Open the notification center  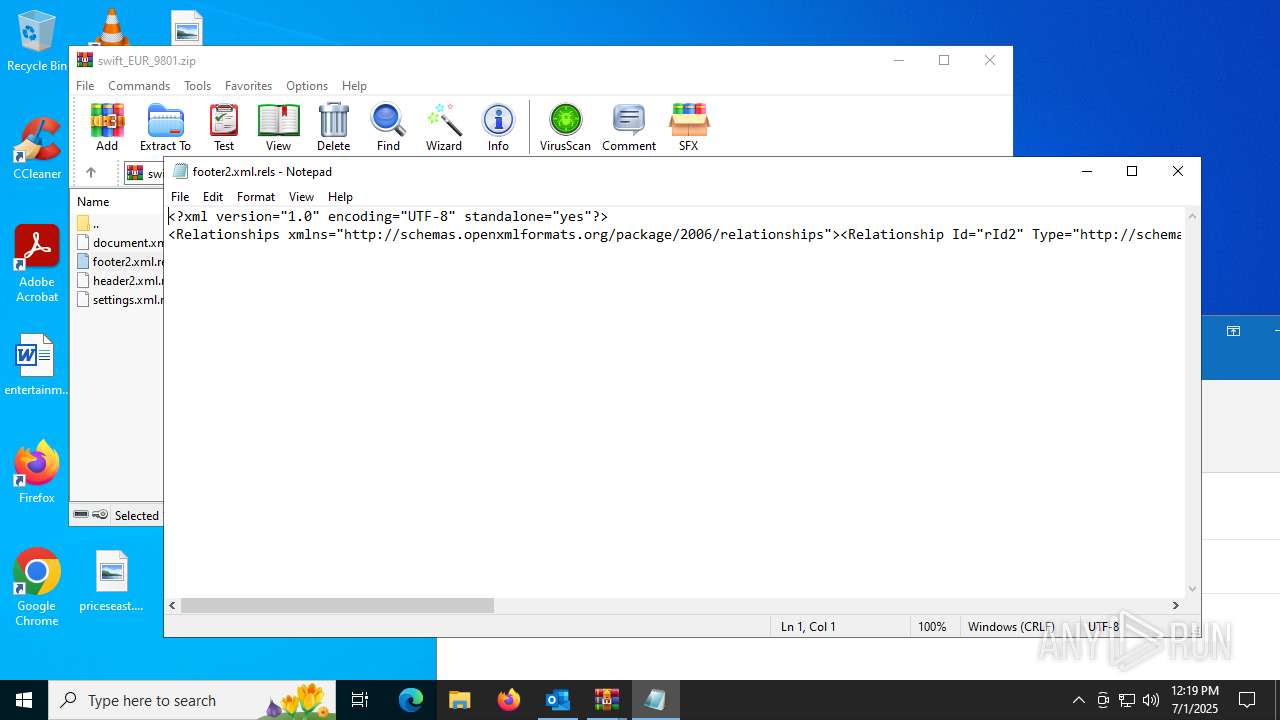tap(1247, 700)
